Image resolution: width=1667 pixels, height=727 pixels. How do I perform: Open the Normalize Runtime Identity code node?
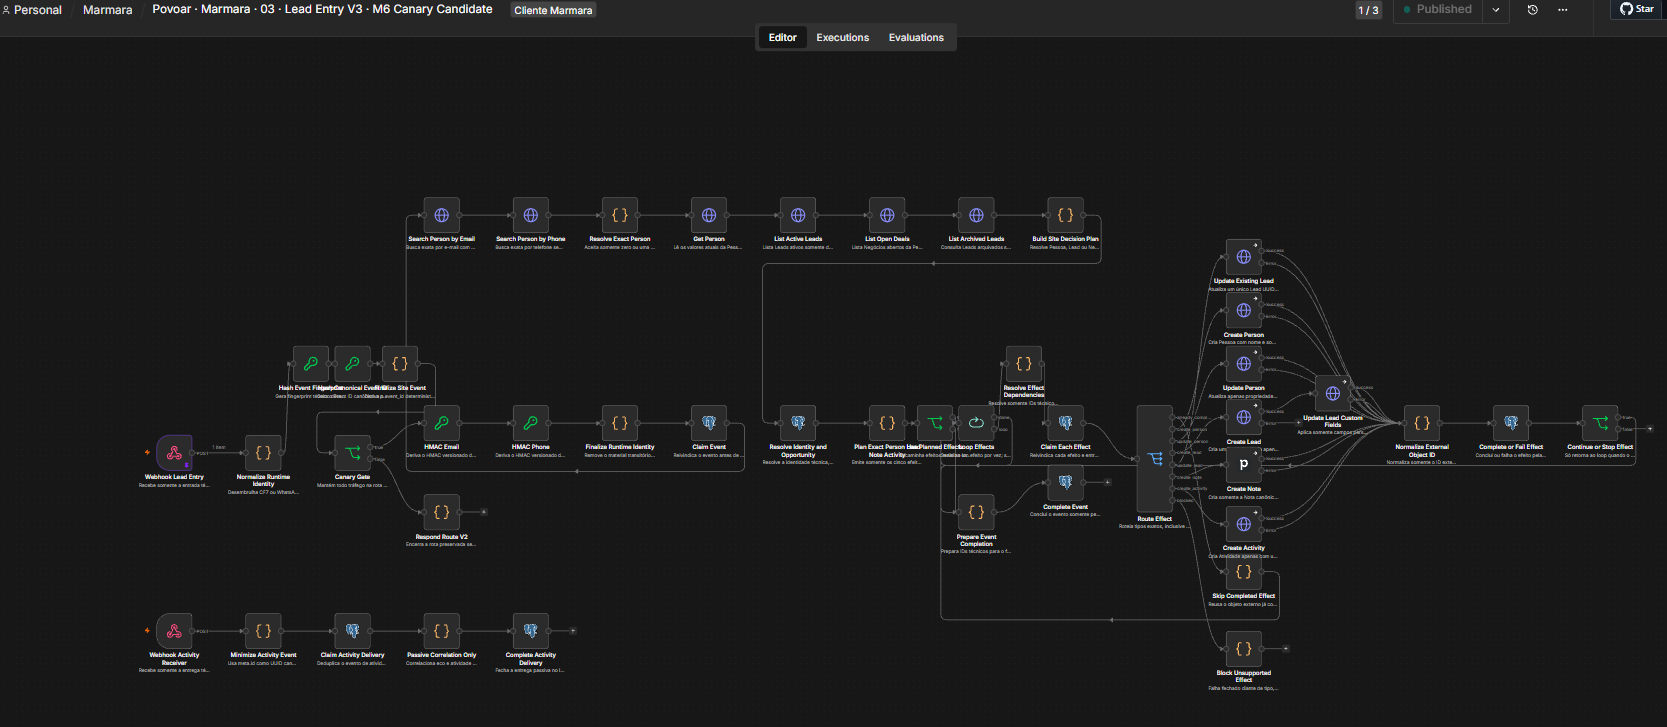click(263, 453)
